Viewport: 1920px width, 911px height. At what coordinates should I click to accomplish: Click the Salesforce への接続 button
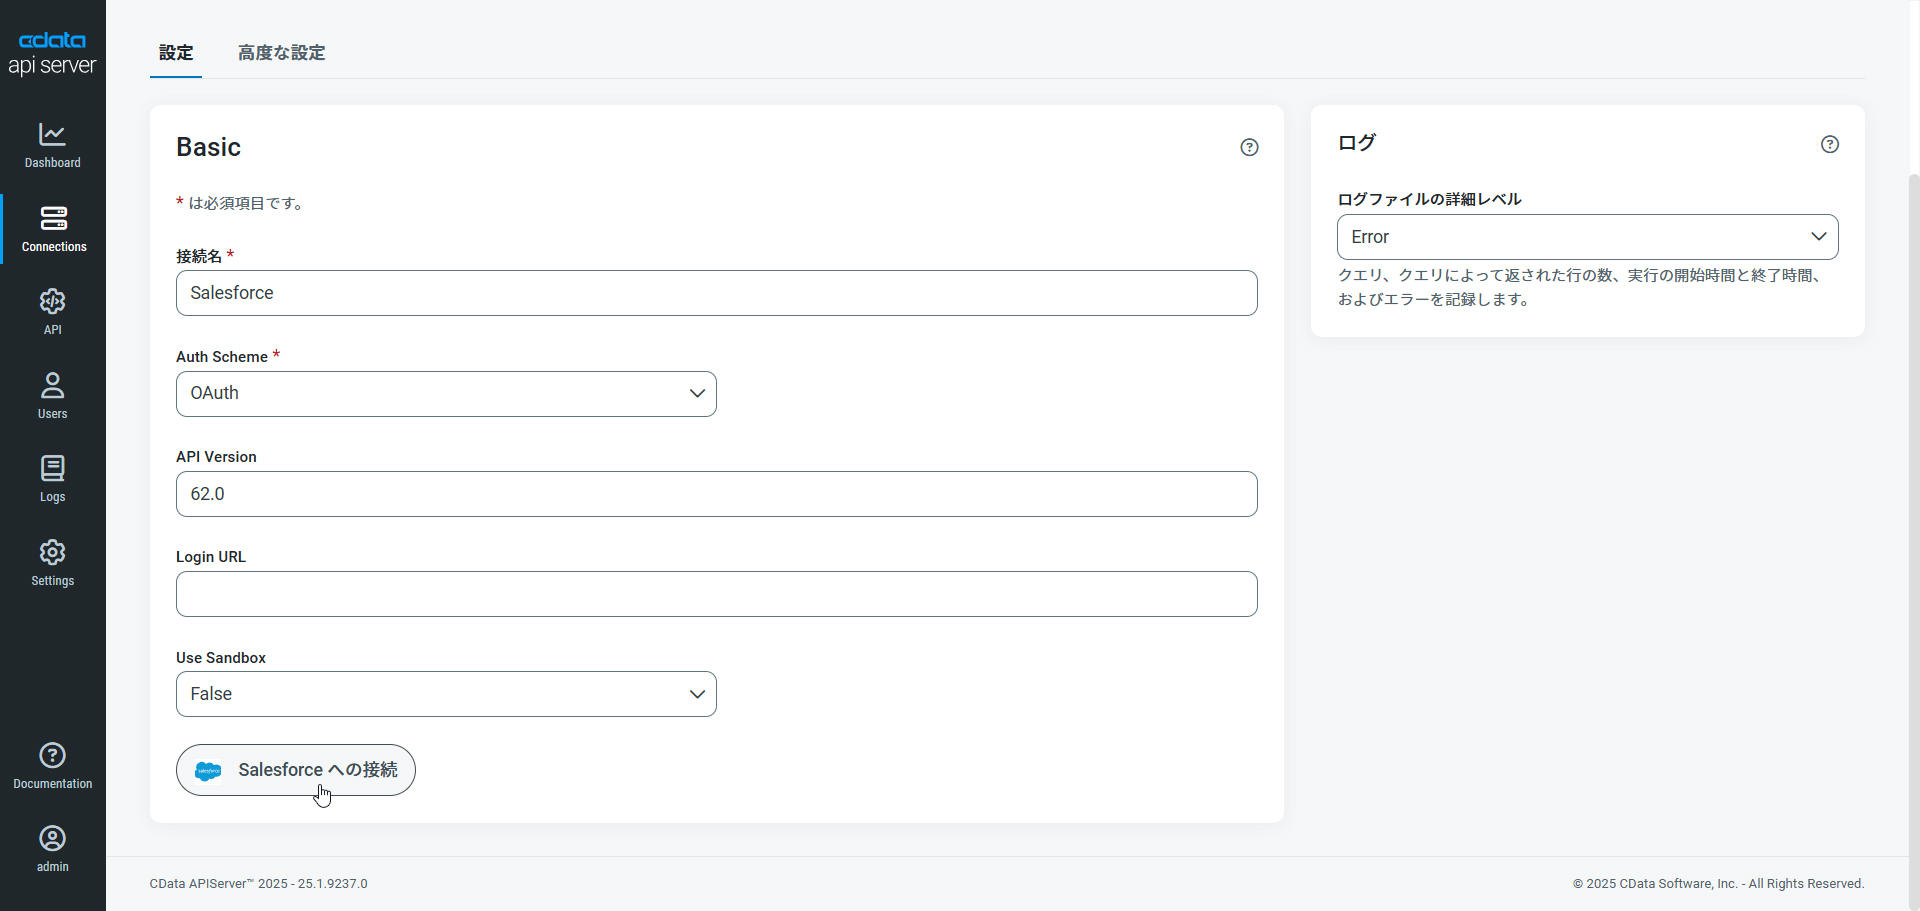coord(296,770)
